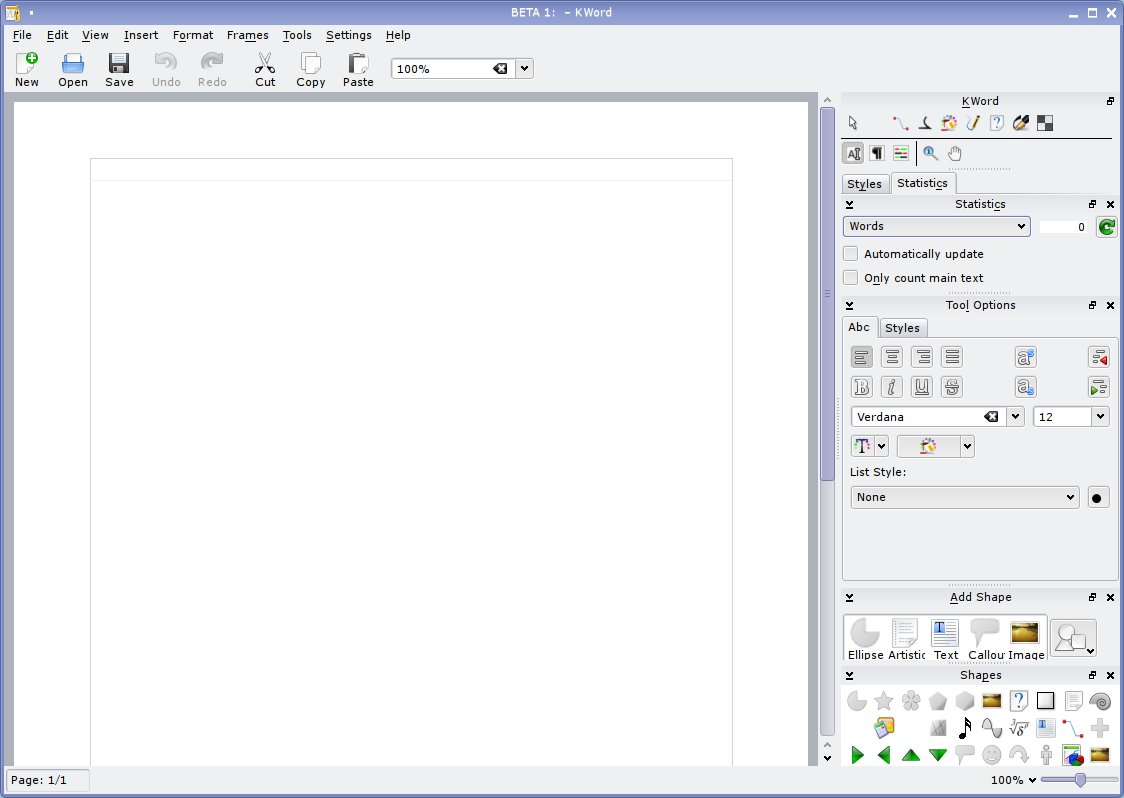The height and width of the screenshot is (798, 1124).
Task: Toggle justified alignment
Action: pos(952,357)
